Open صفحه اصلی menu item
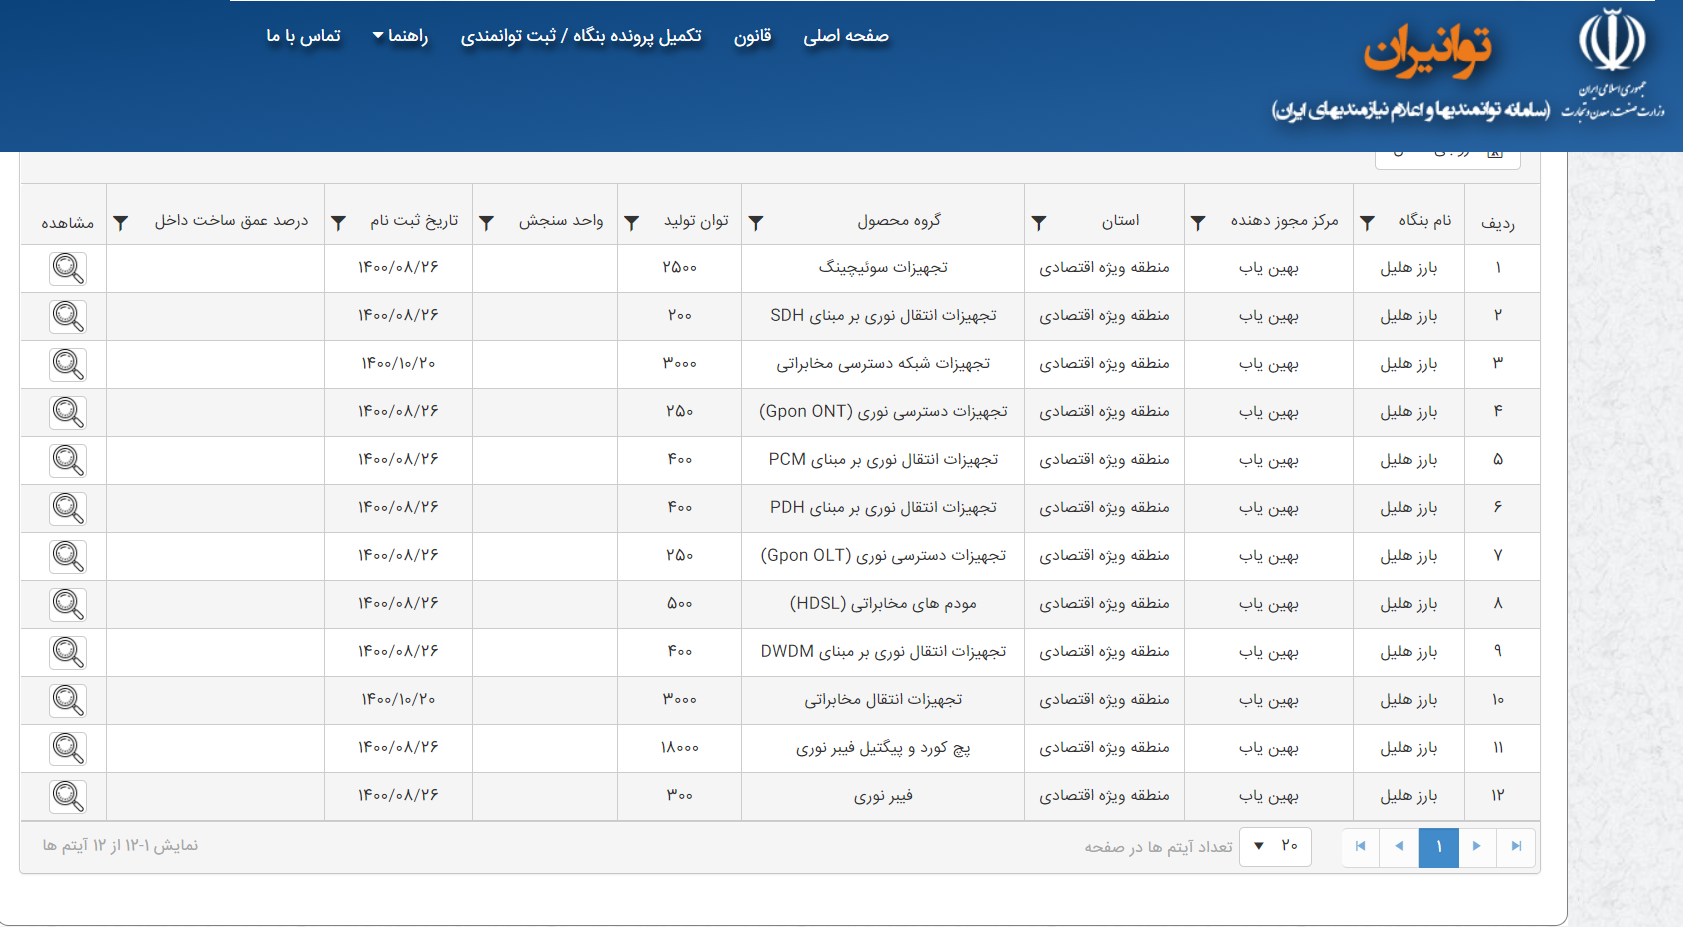The height and width of the screenshot is (927, 1683). (x=846, y=36)
